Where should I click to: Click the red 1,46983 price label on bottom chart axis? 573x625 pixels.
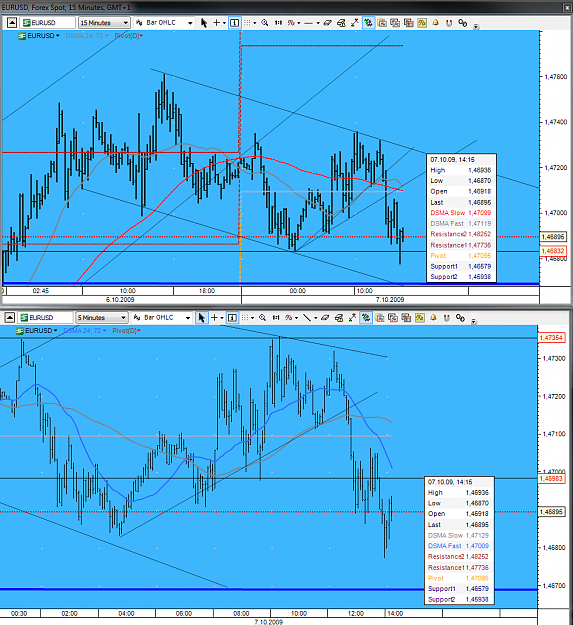551,478
